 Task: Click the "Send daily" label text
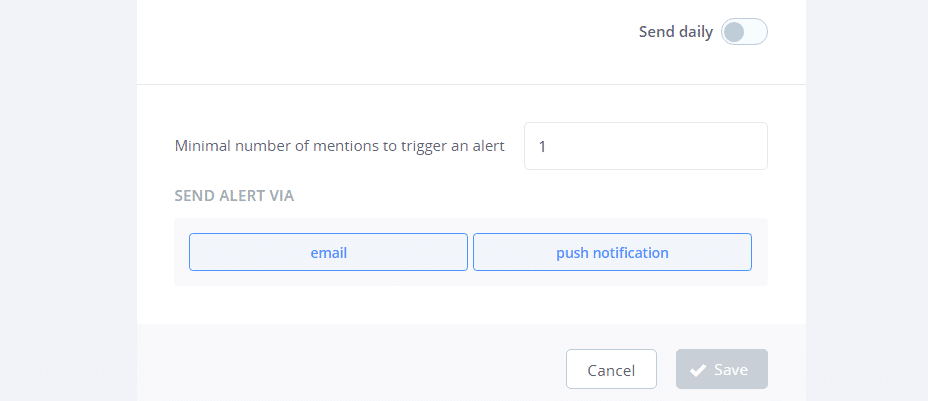[x=675, y=32]
